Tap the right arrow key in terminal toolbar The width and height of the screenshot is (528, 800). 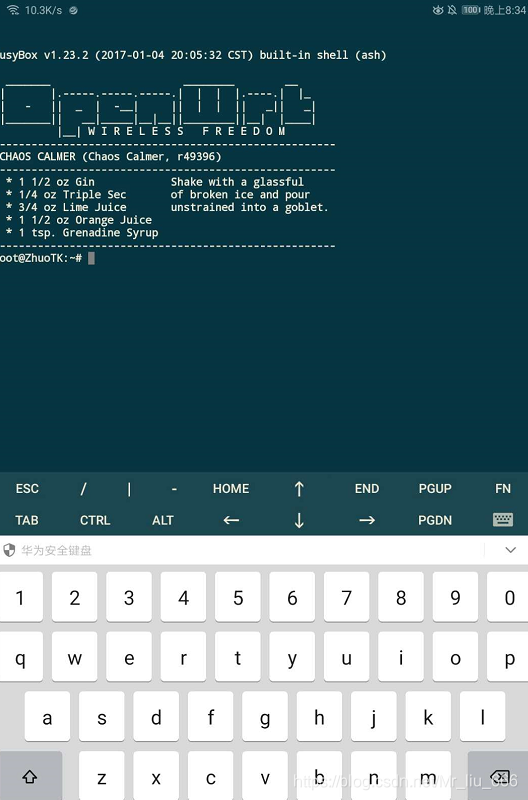pyautogui.click(x=367, y=520)
